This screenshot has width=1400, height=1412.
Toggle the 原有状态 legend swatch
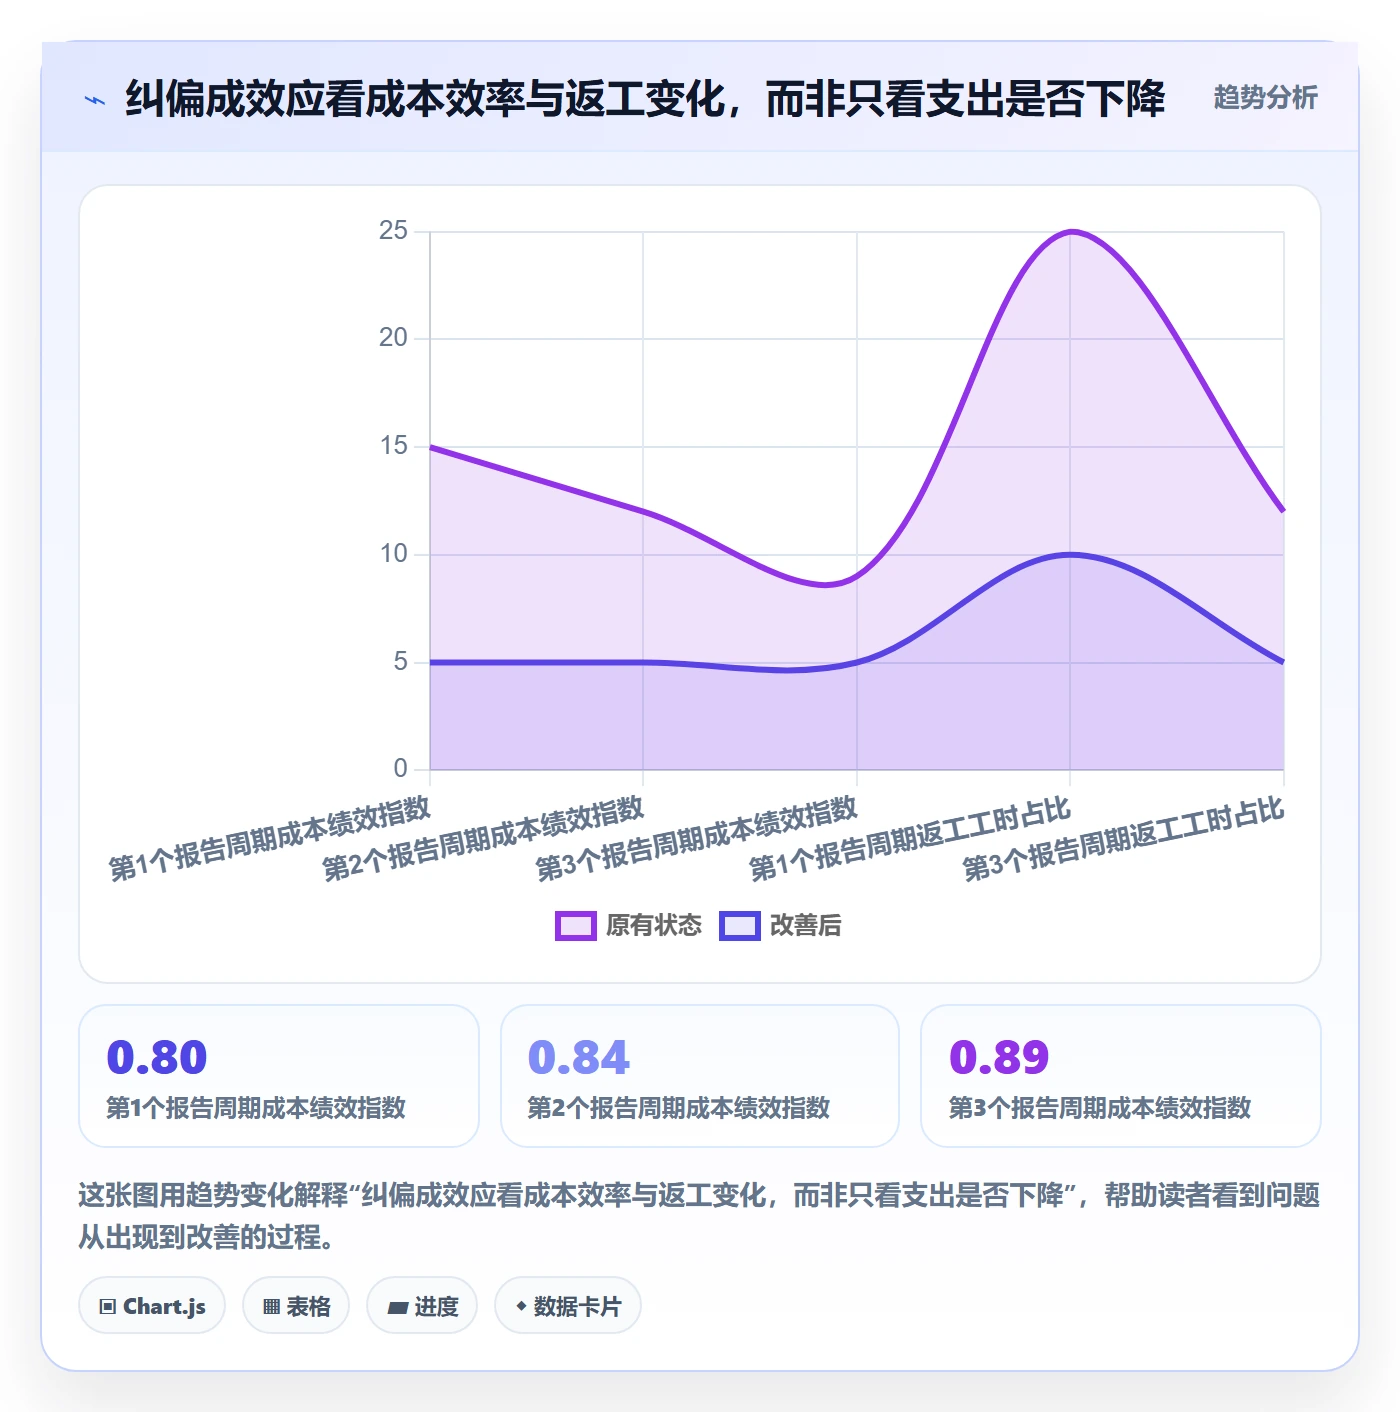576,926
